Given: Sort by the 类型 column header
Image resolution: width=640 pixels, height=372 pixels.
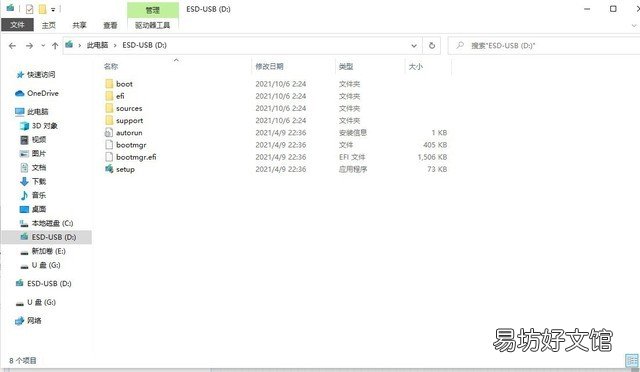Looking at the screenshot, I should (346, 66).
